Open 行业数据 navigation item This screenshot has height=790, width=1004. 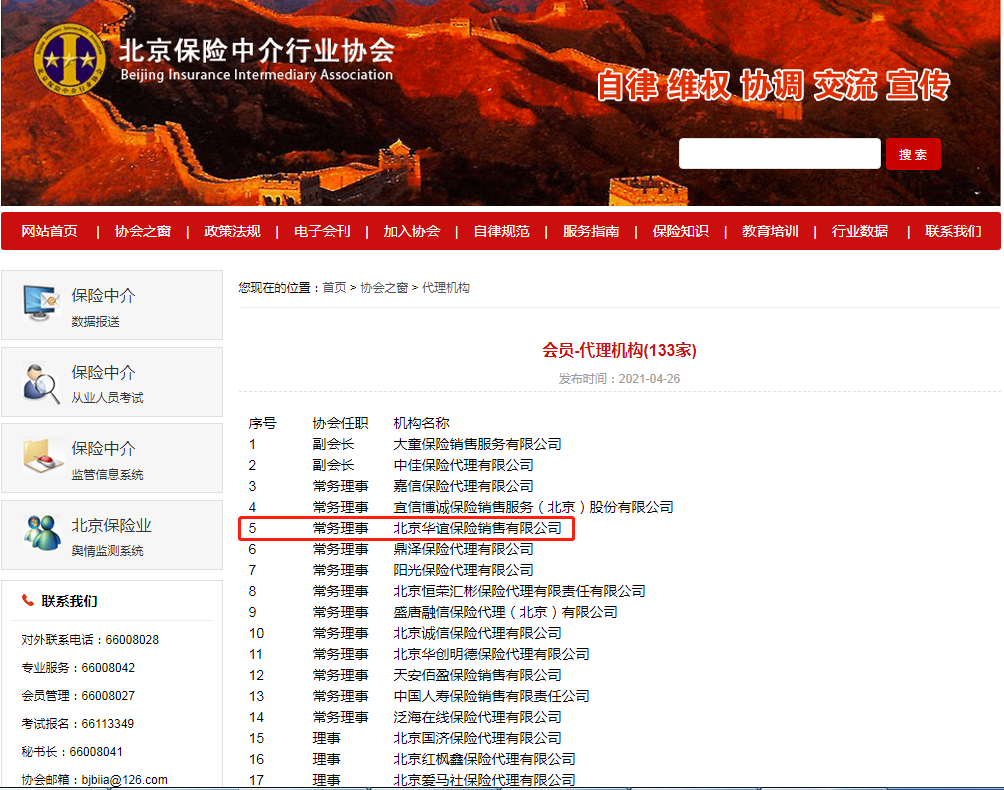point(859,231)
